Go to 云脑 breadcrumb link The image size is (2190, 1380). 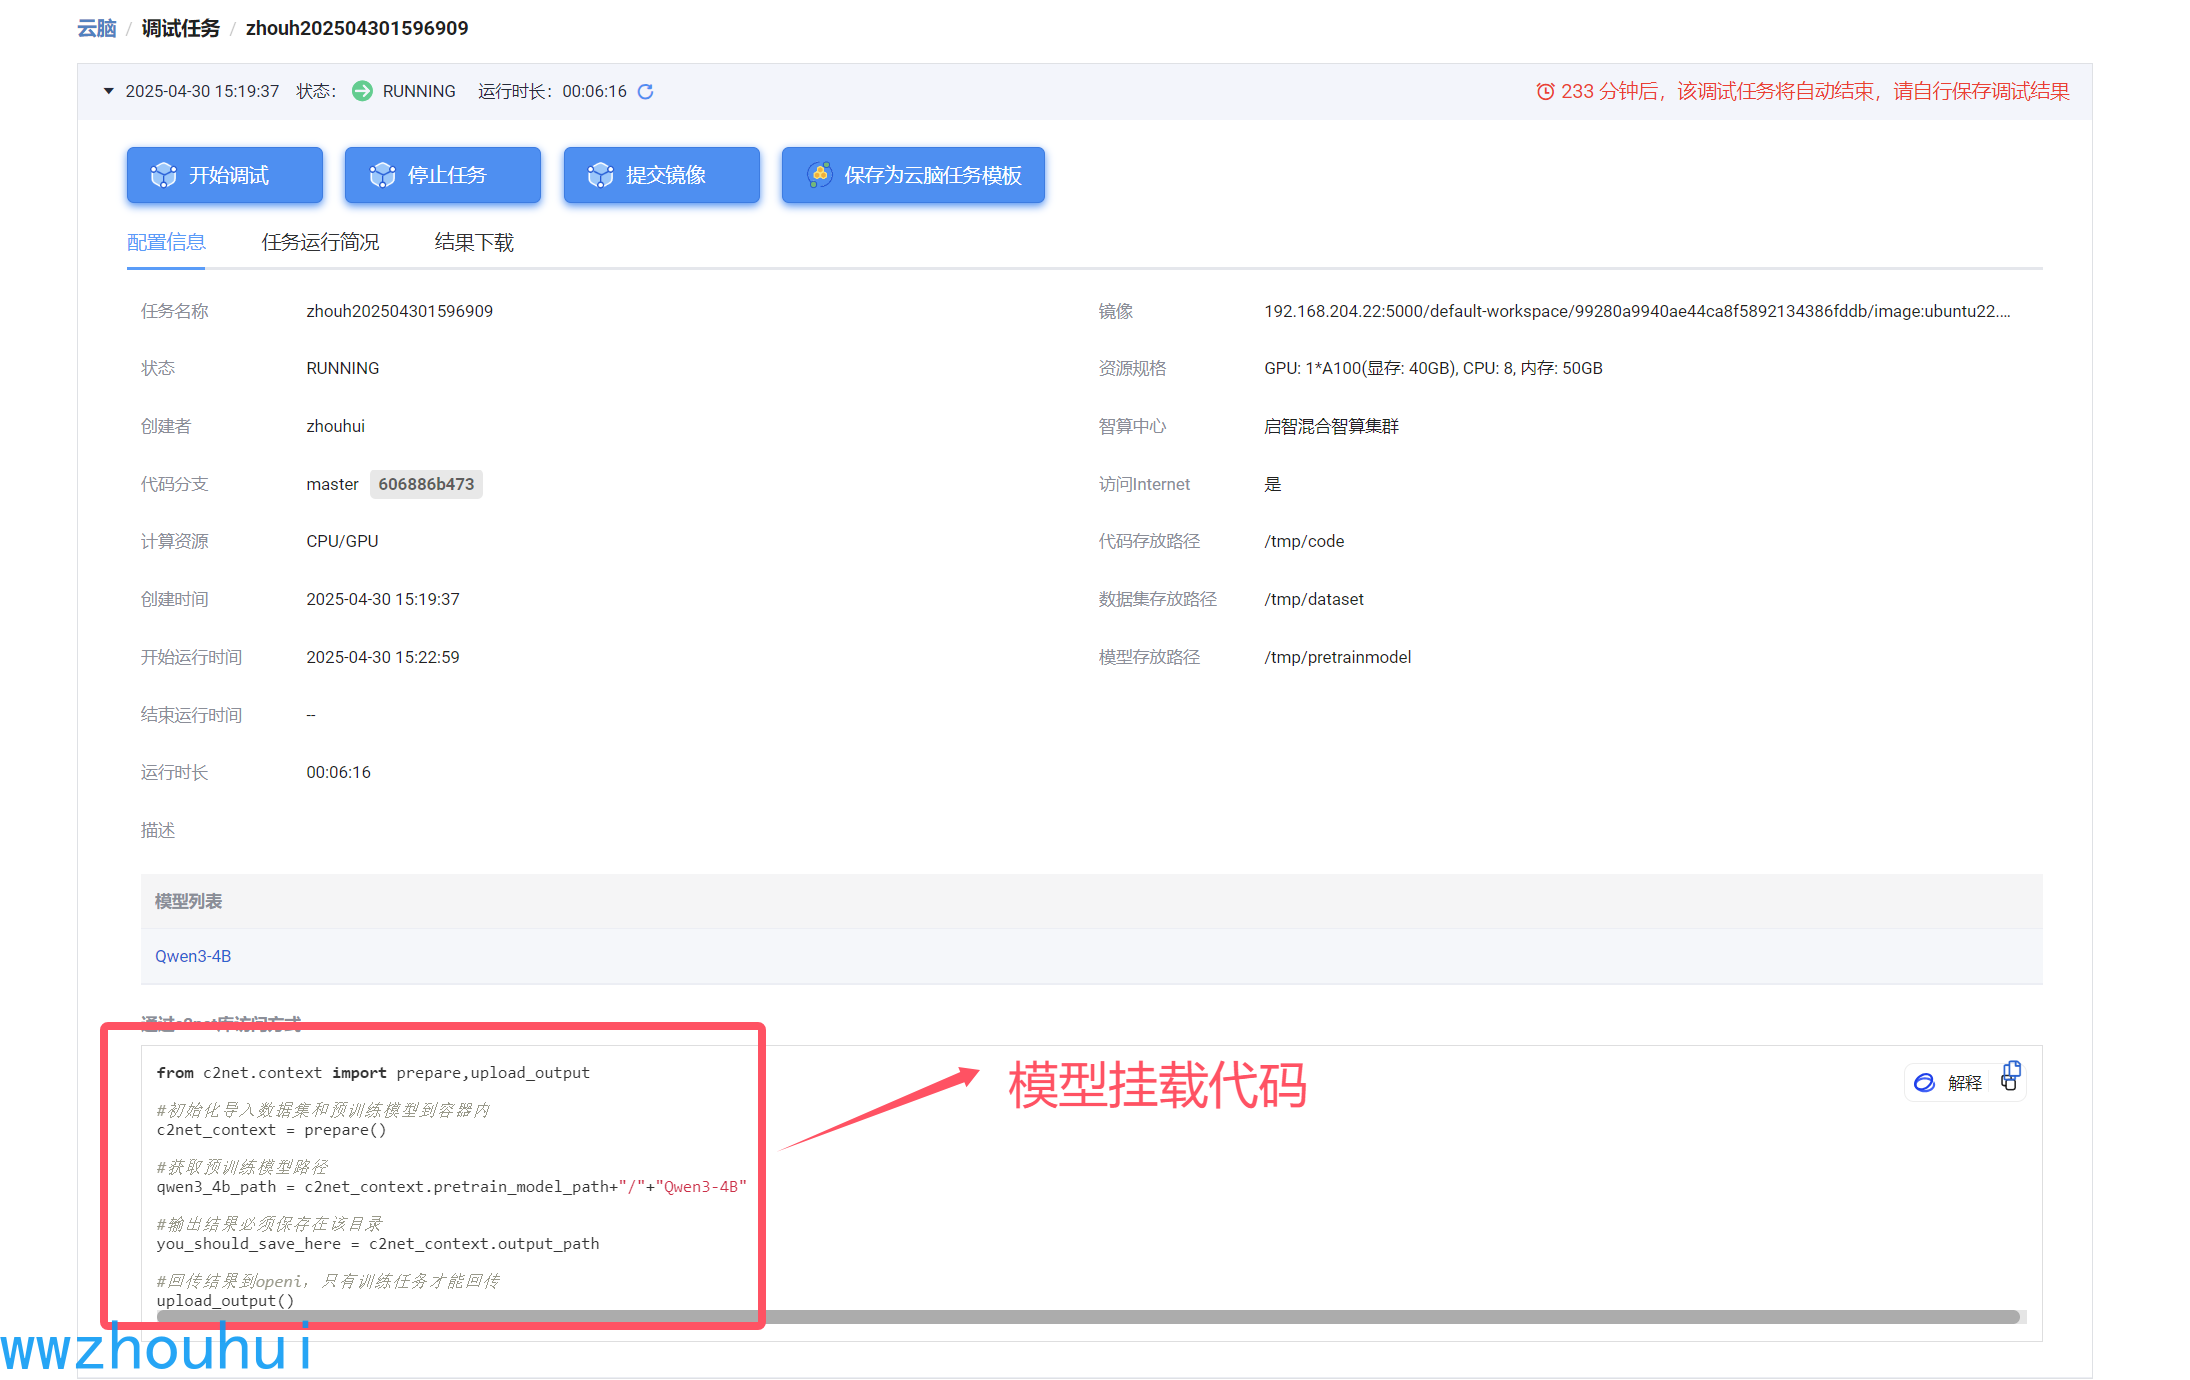click(x=97, y=28)
